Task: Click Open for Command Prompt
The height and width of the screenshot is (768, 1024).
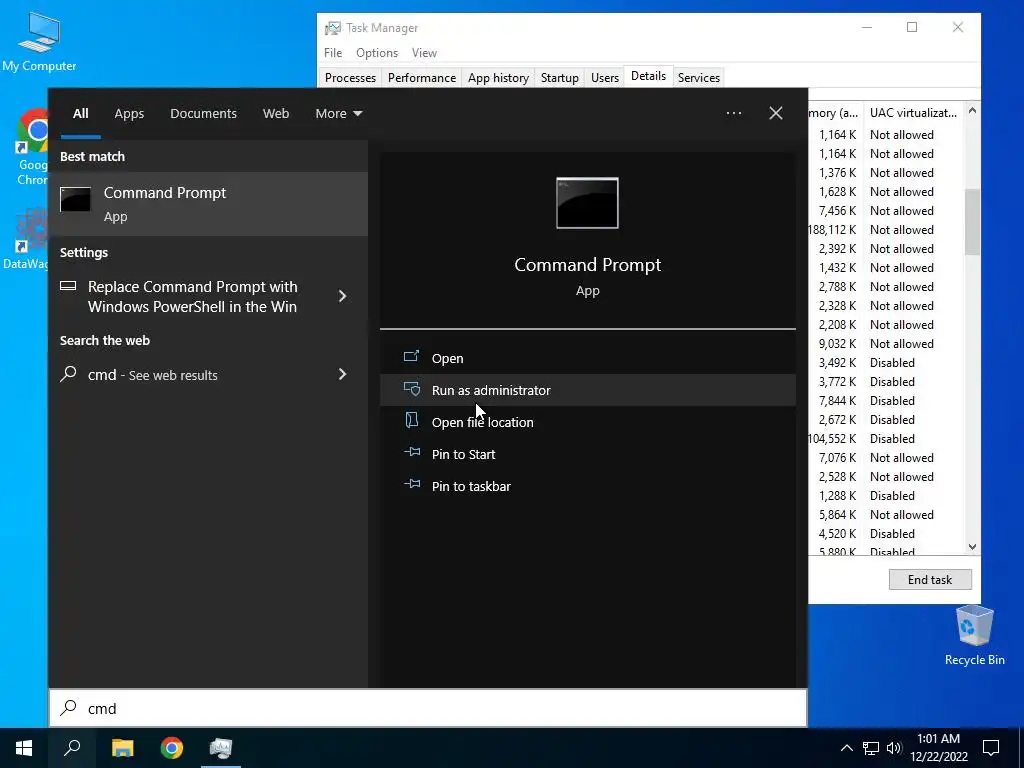Action: pos(588,358)
